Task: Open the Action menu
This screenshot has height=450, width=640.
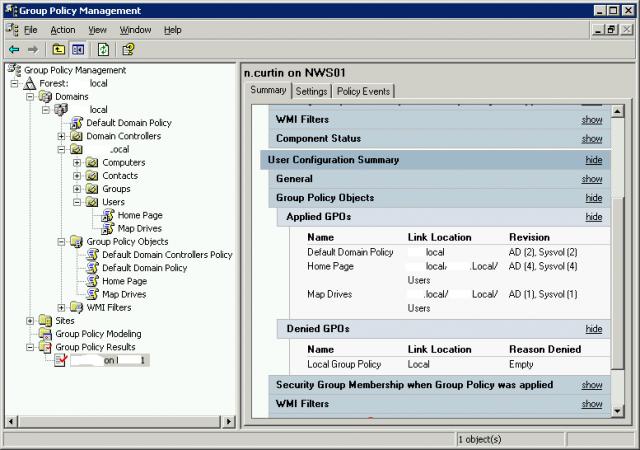Action: click(63, 30)
